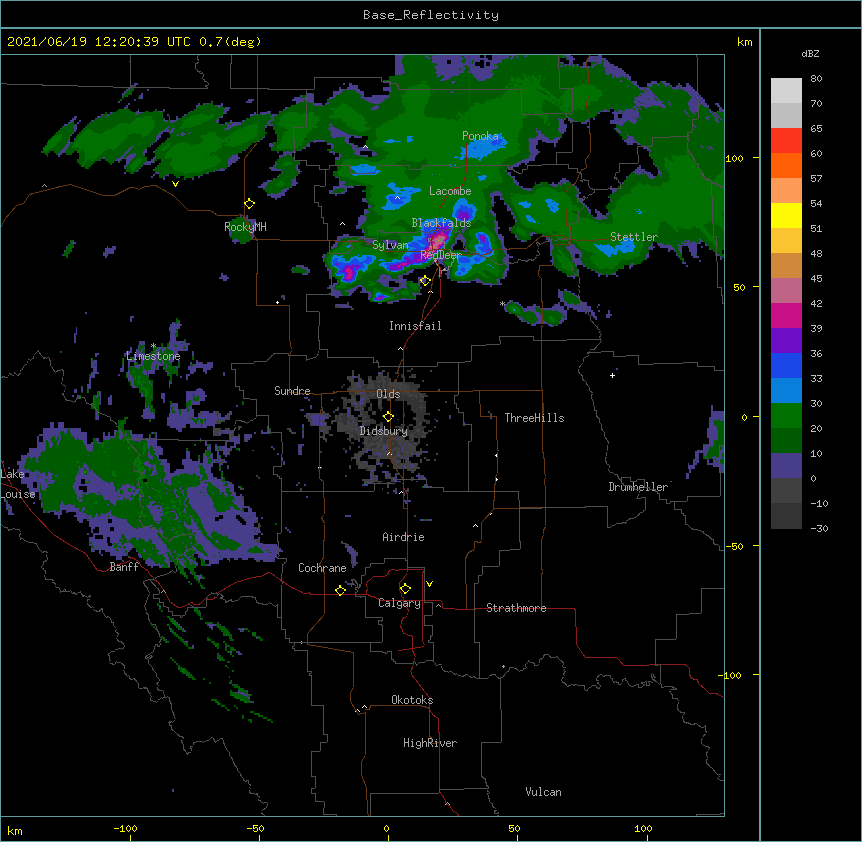Select the Innisfail label
The width and height of the screenshot is (862, 842).
tap(415, 326)
